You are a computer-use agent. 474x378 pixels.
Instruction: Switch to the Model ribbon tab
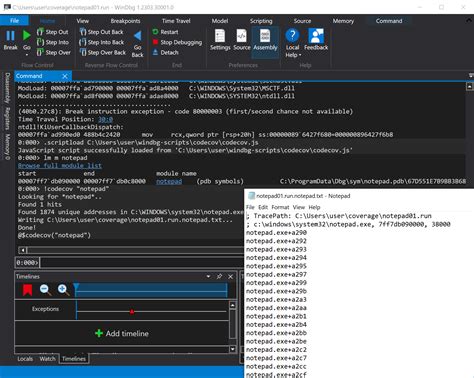(x=220, y=21)
